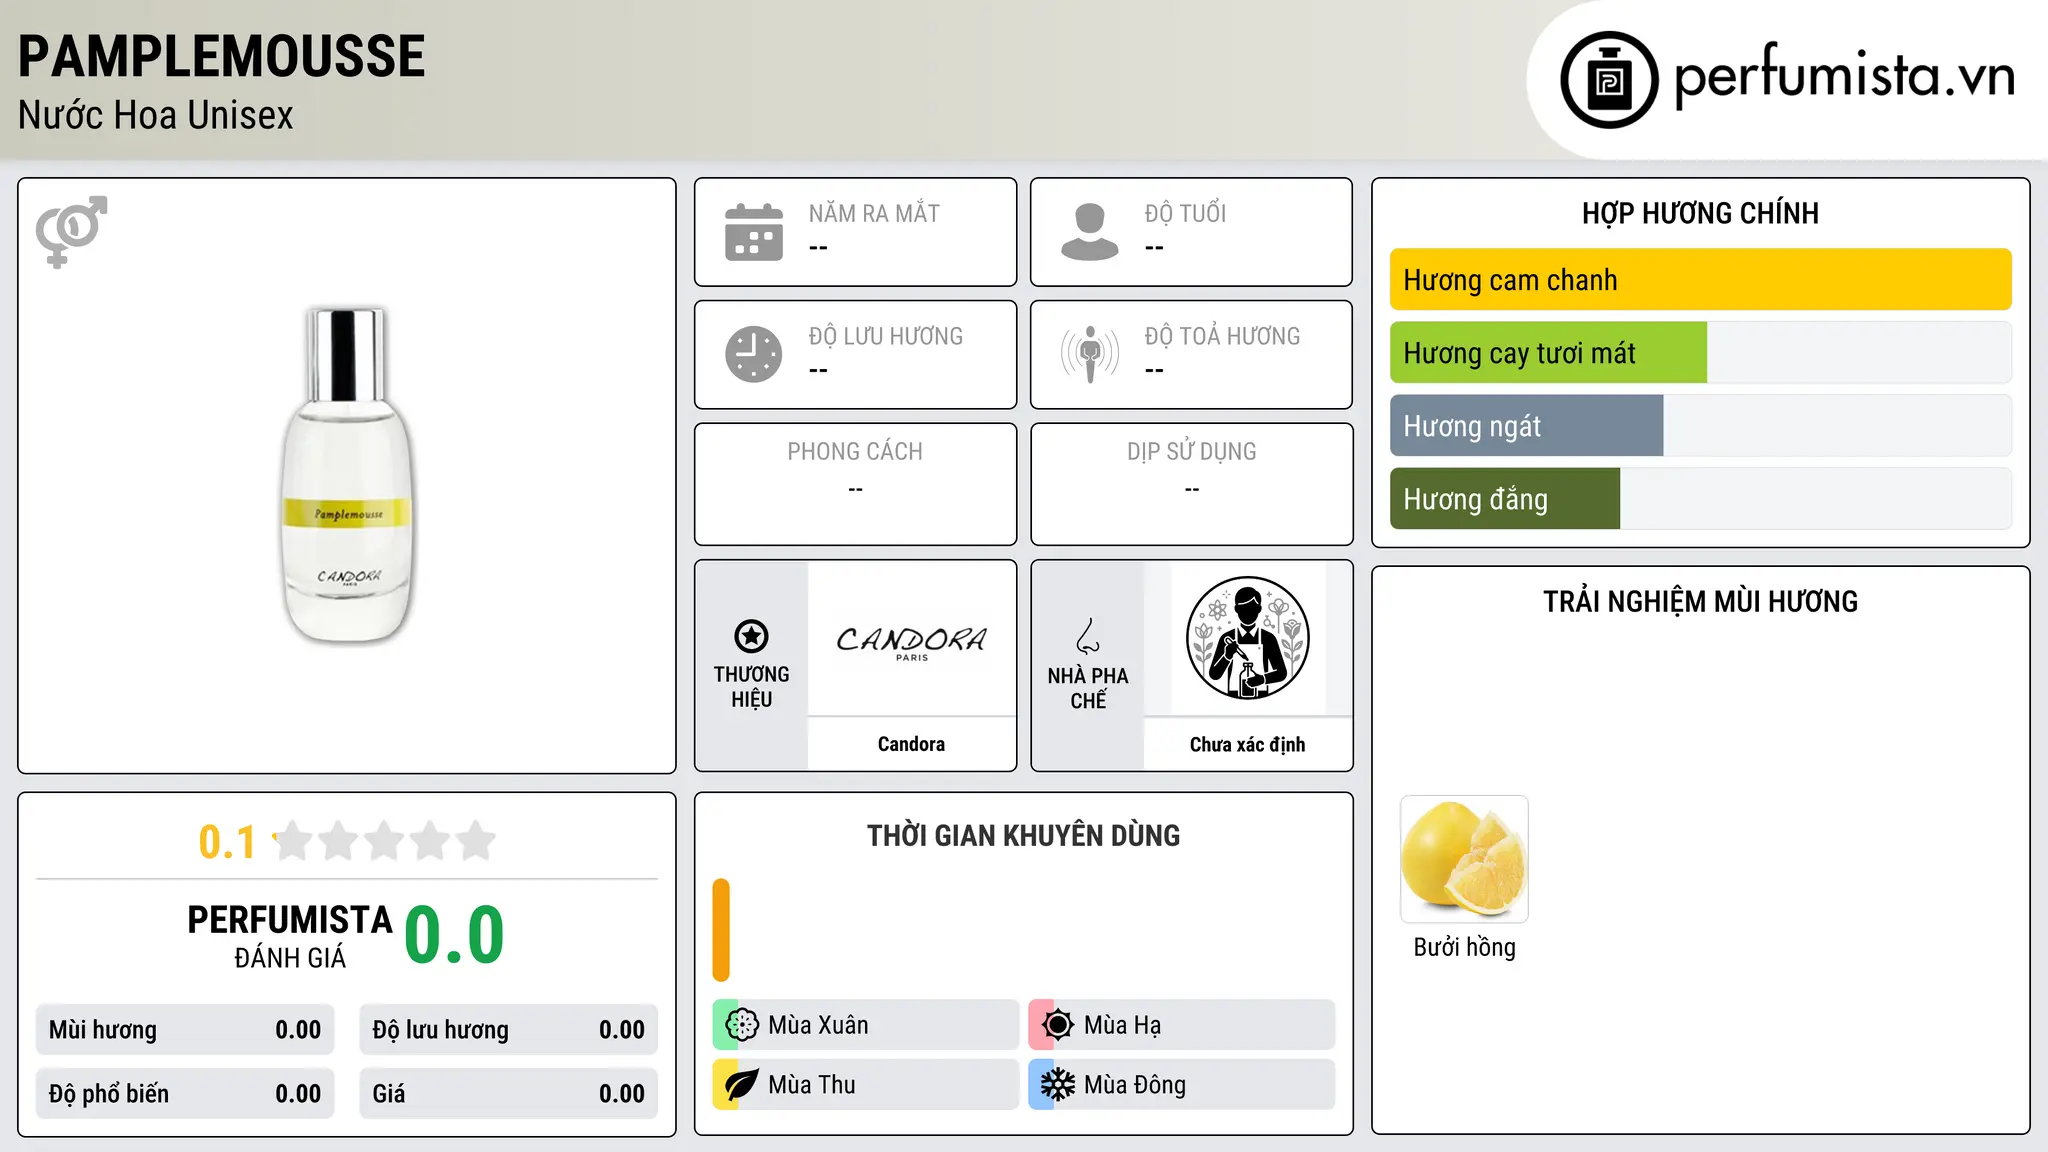Select the Bưởi hồng grapefruit note image
2048x1152 pixels.
1464,859
